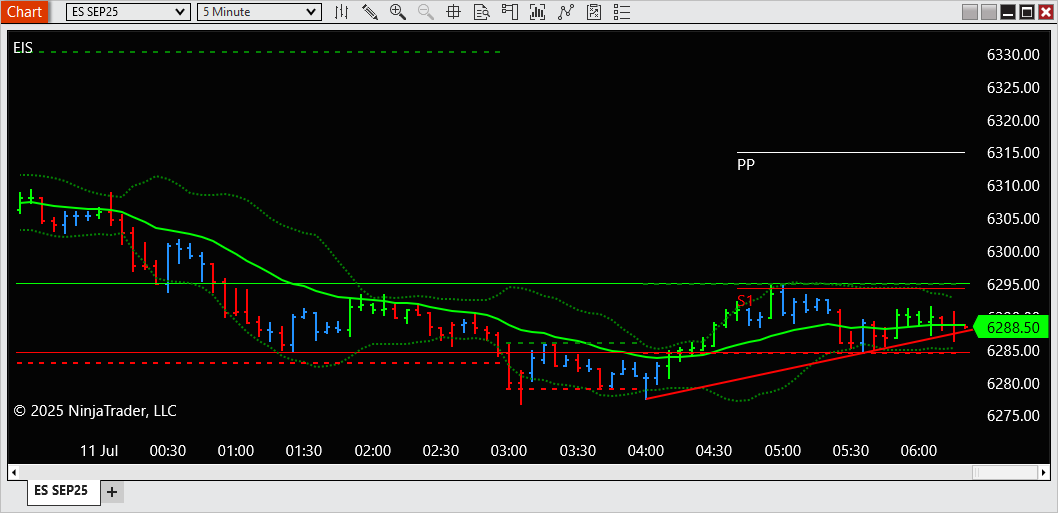Screen dimensions: 1058x513
Task: Select the ES SEP25 bottom tab
Action: (61, 491)
